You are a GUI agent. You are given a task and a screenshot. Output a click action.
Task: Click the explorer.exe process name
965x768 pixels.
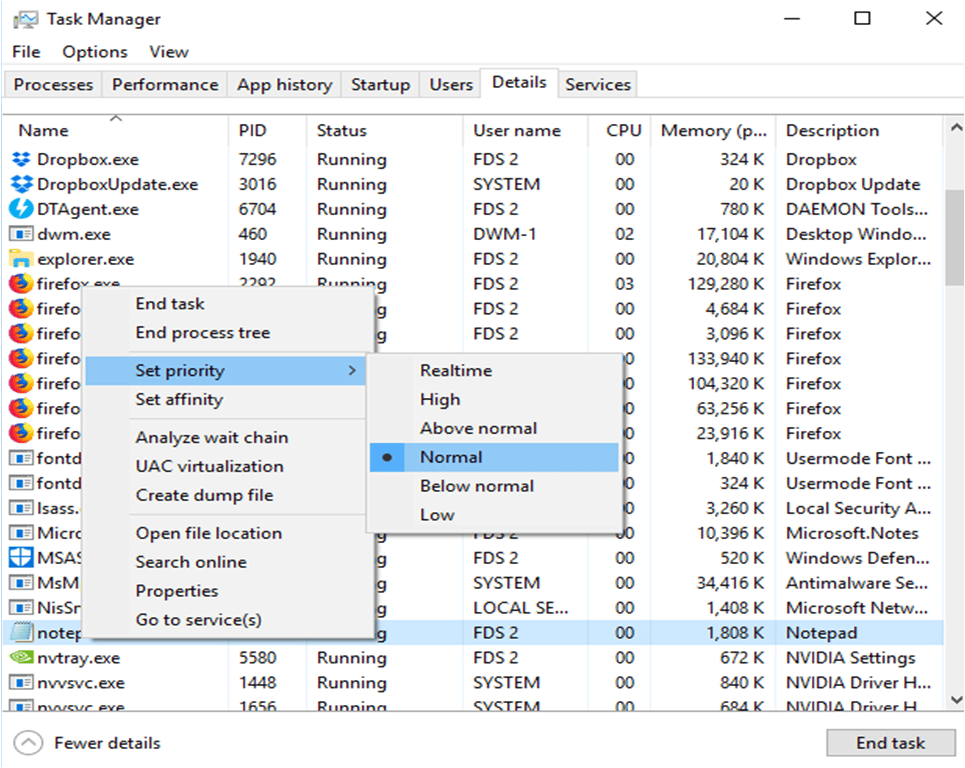(86, 259)
